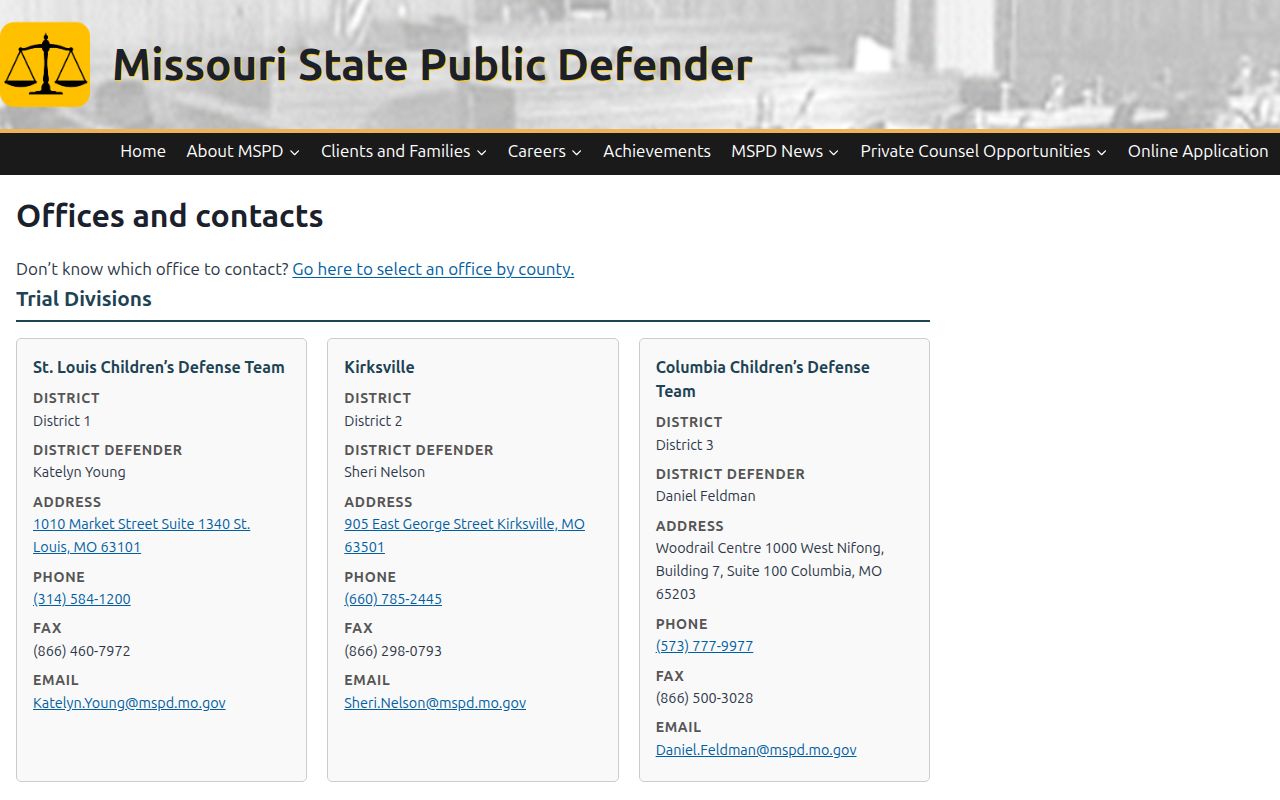The height and width of the screenshot is (800, 1280).
Task: Open the Online Application menu item
Action: point(1198,151)
